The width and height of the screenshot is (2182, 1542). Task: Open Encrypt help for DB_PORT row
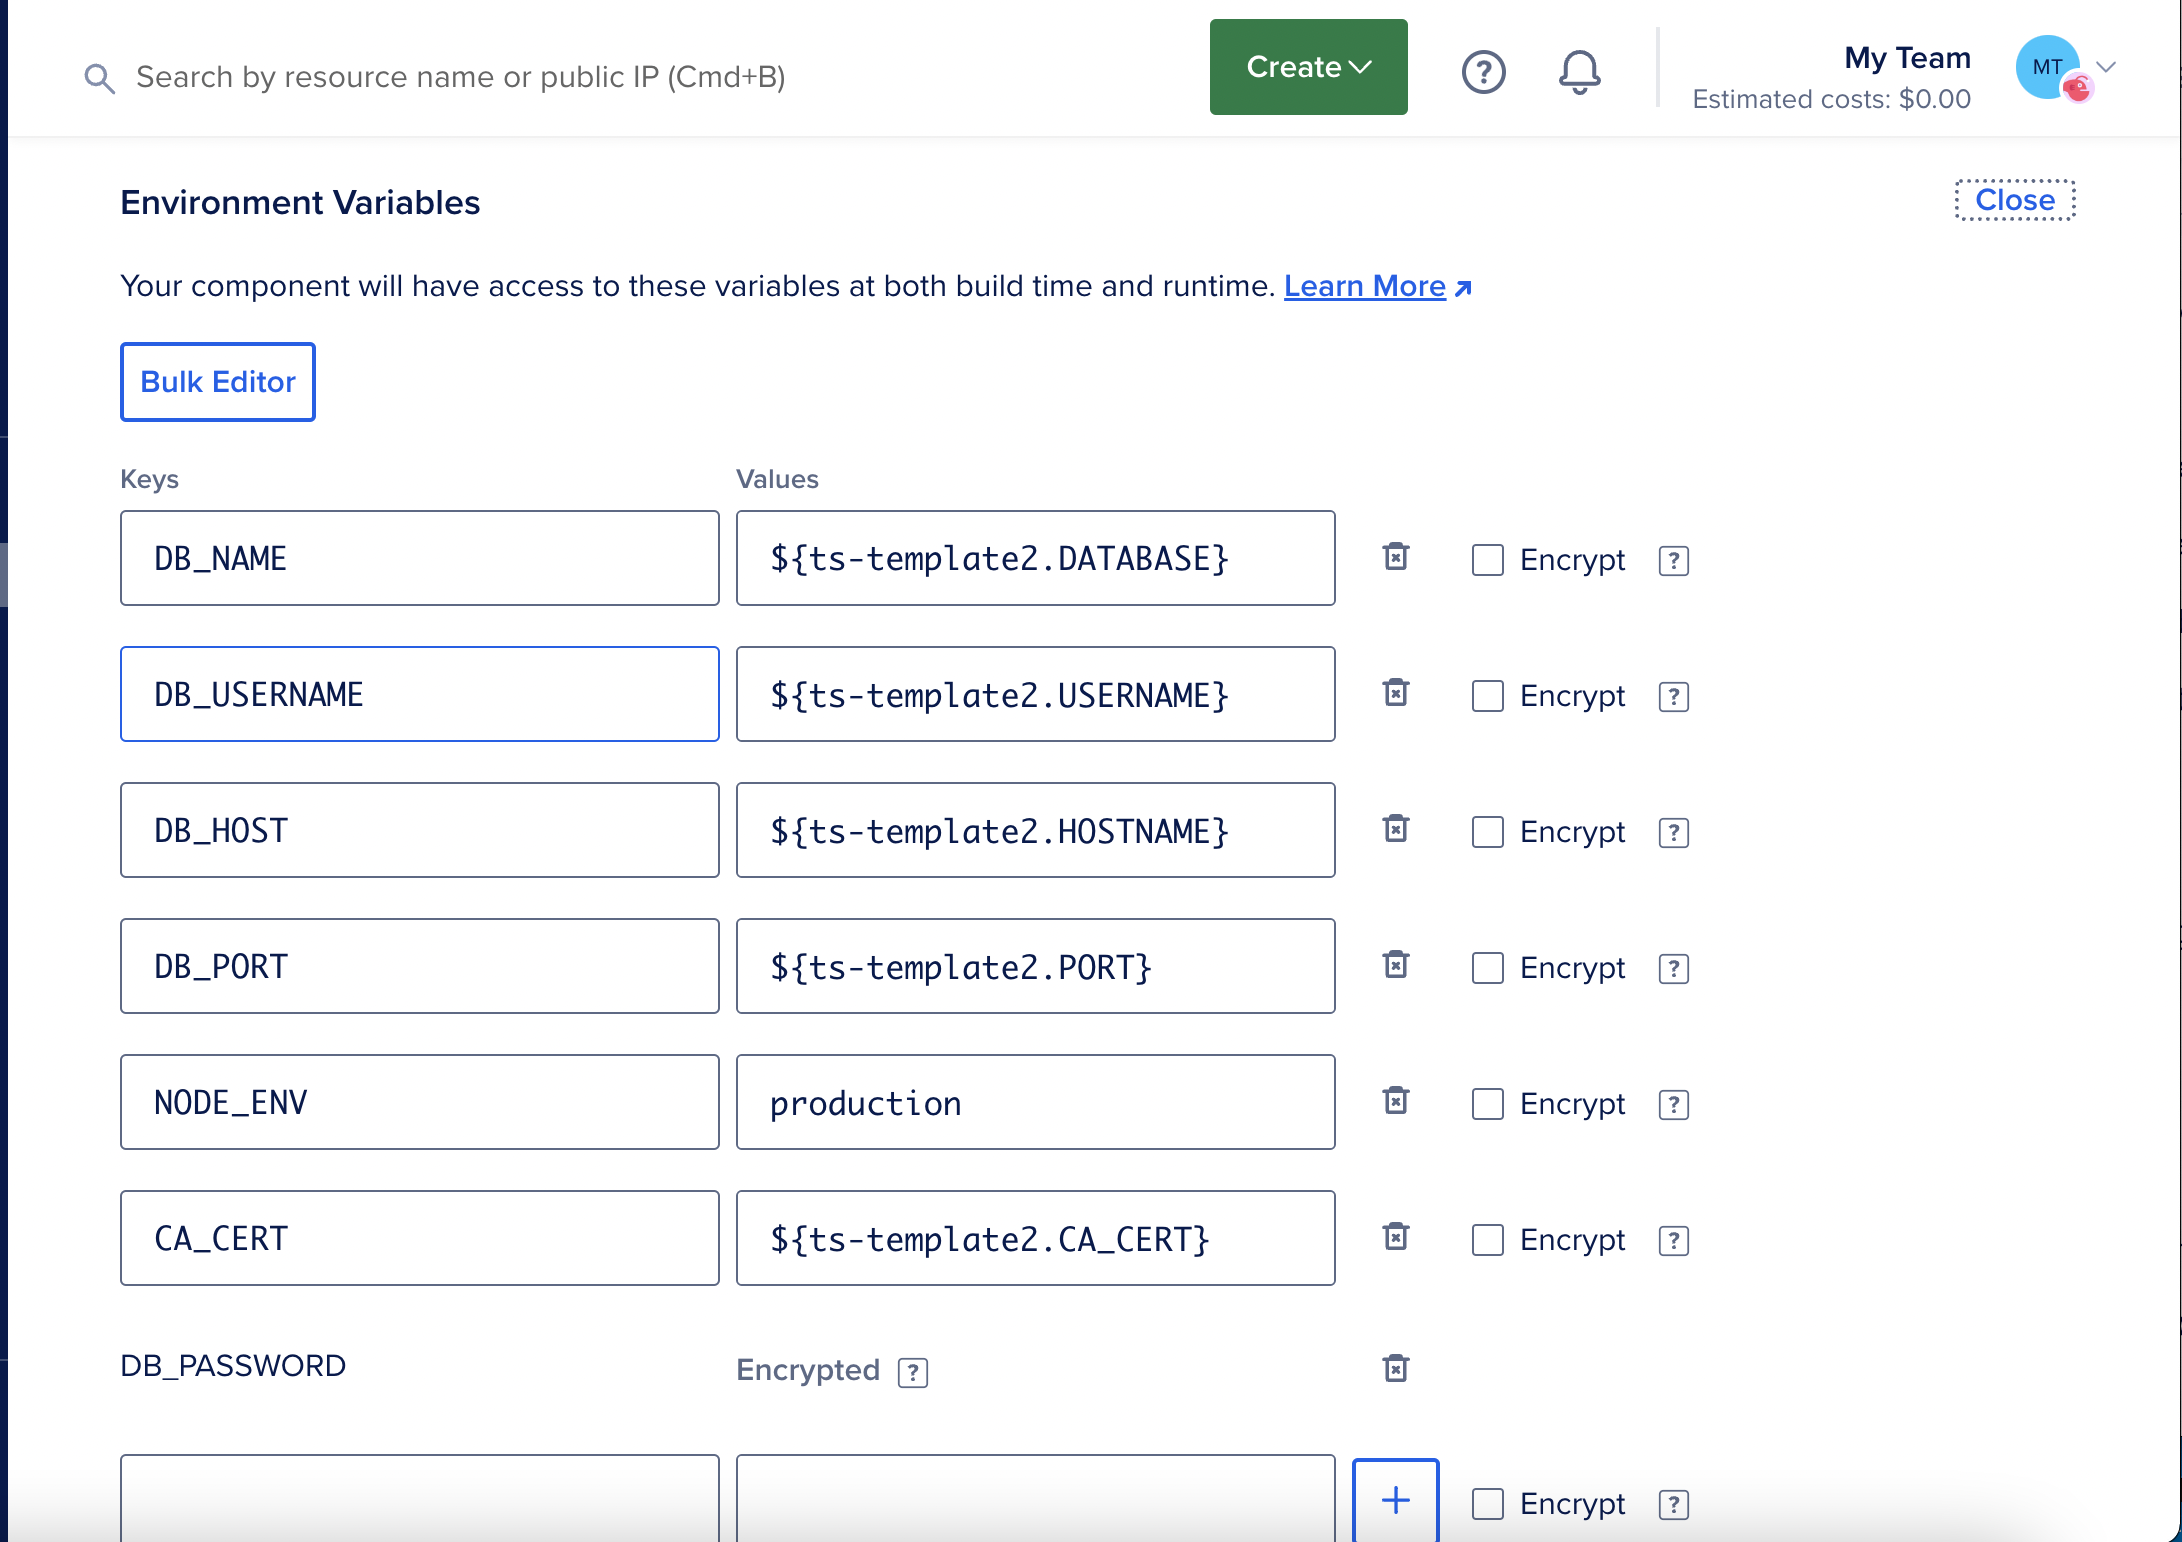pyautogui.click(x=1674, y=969)
